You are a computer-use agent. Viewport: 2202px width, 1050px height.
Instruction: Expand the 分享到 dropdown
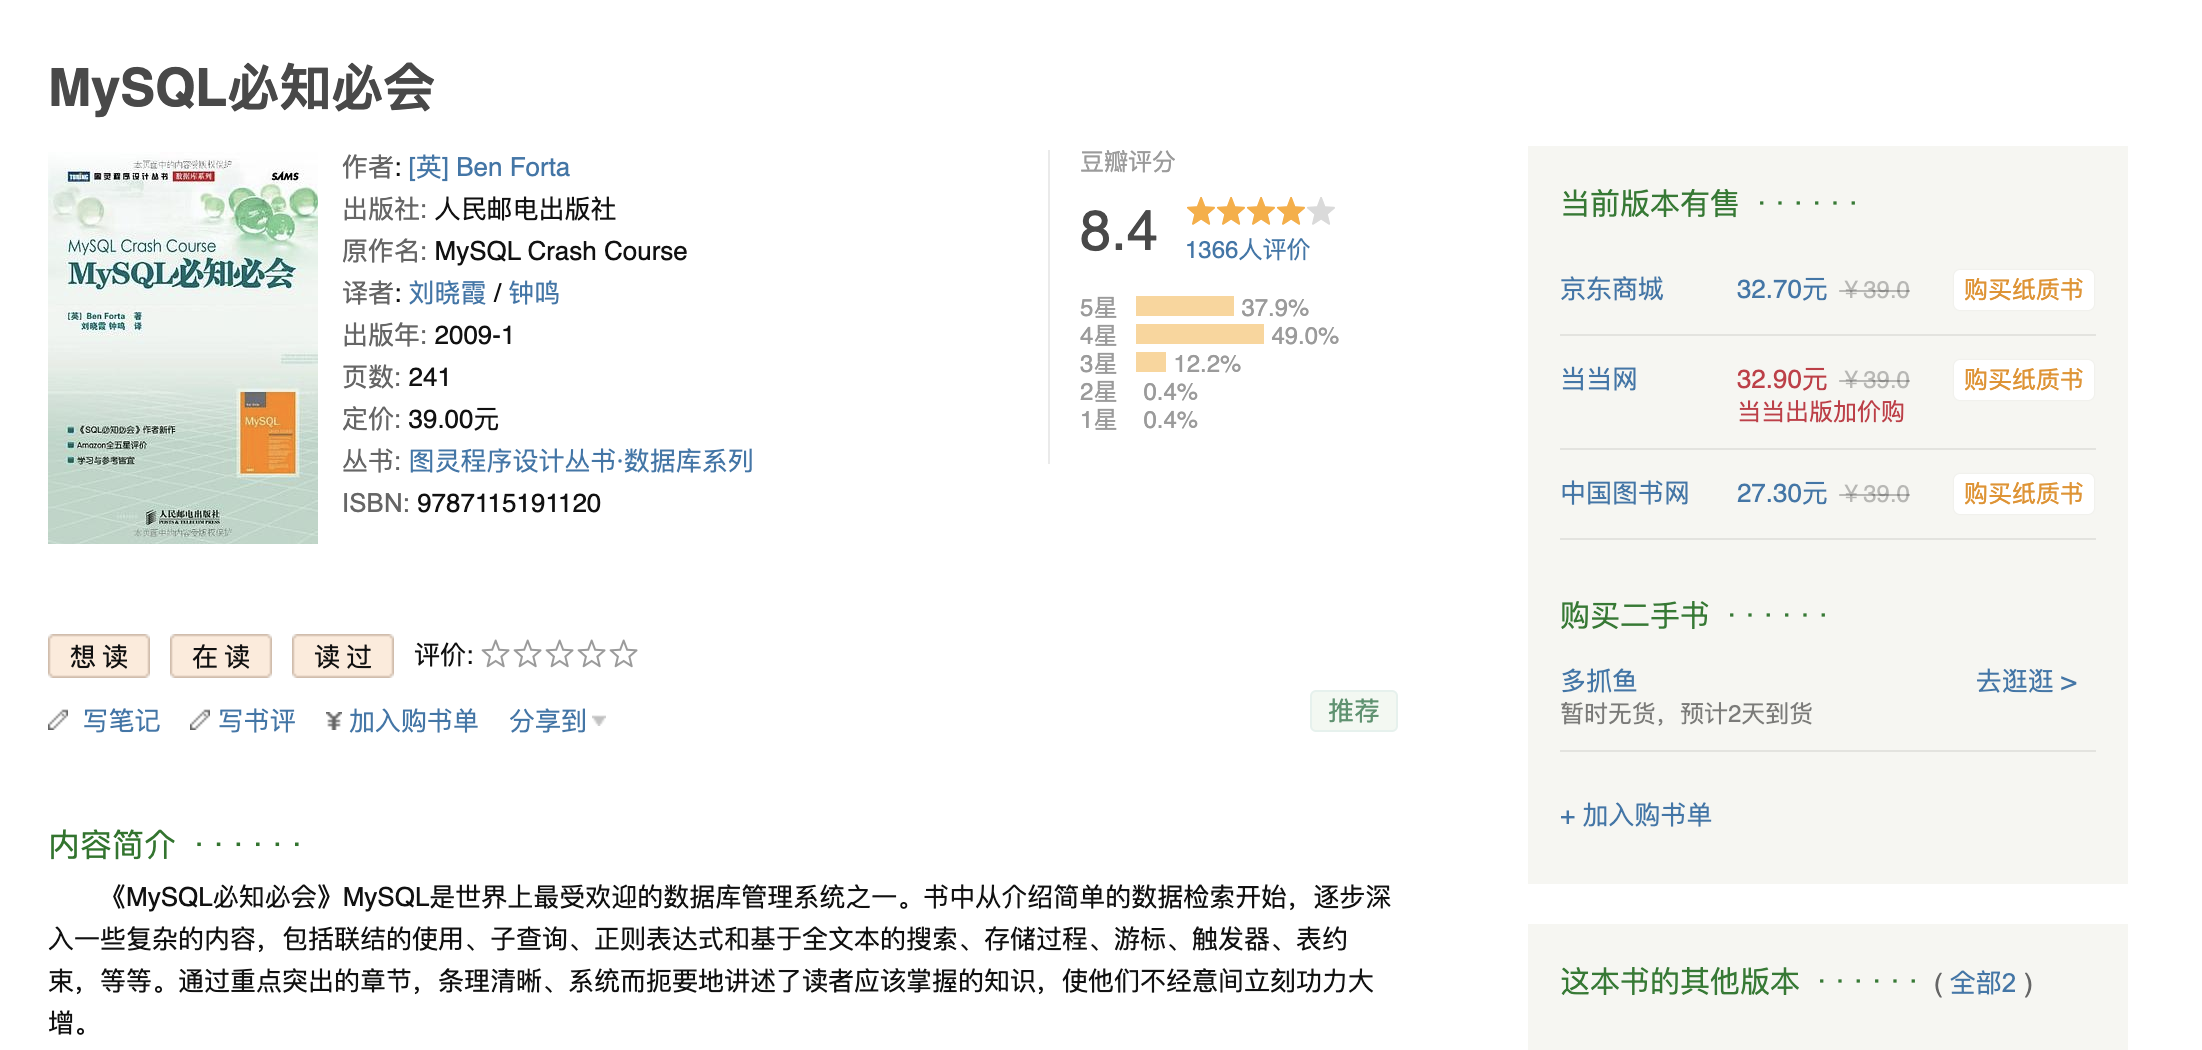coord(557,721)
